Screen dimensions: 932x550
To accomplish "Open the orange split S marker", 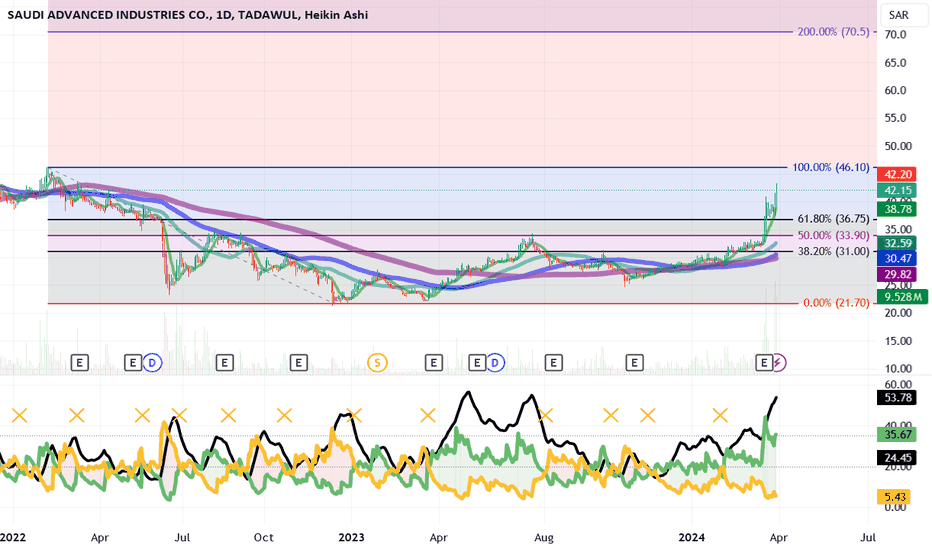I will tap(377, 362).
